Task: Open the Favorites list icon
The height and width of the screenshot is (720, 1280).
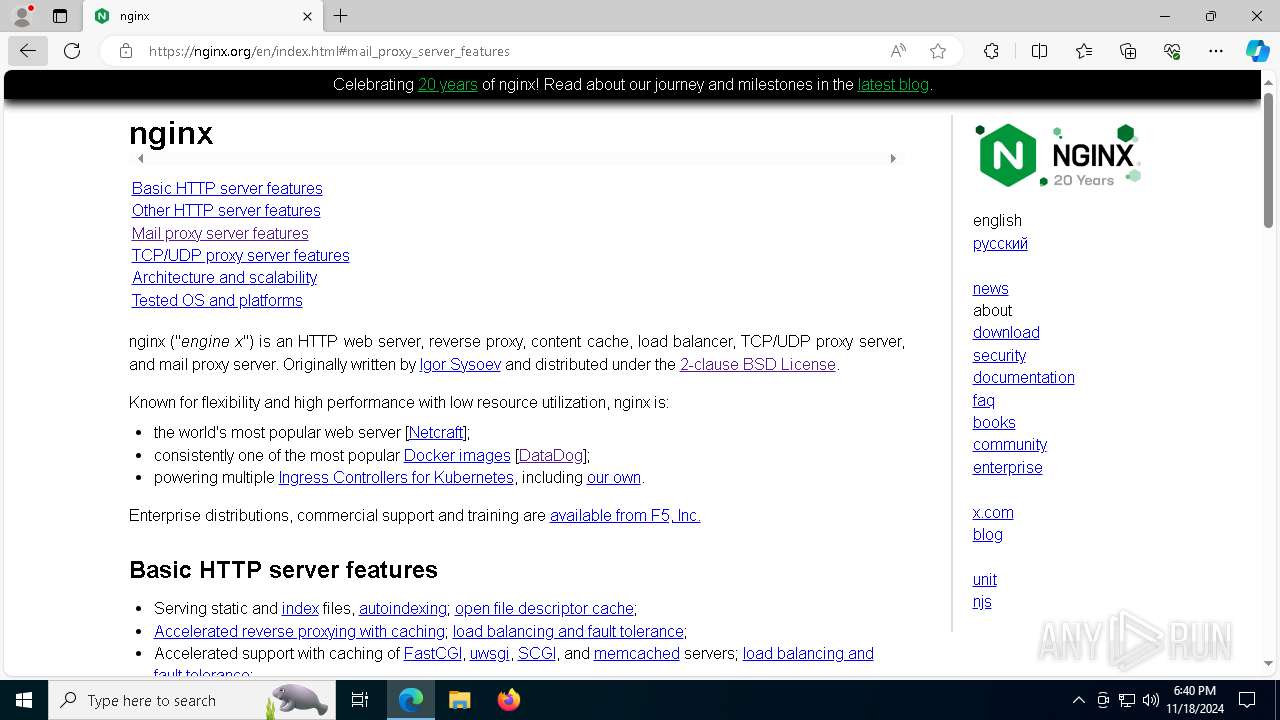Action: click(x=1084, y=51)
